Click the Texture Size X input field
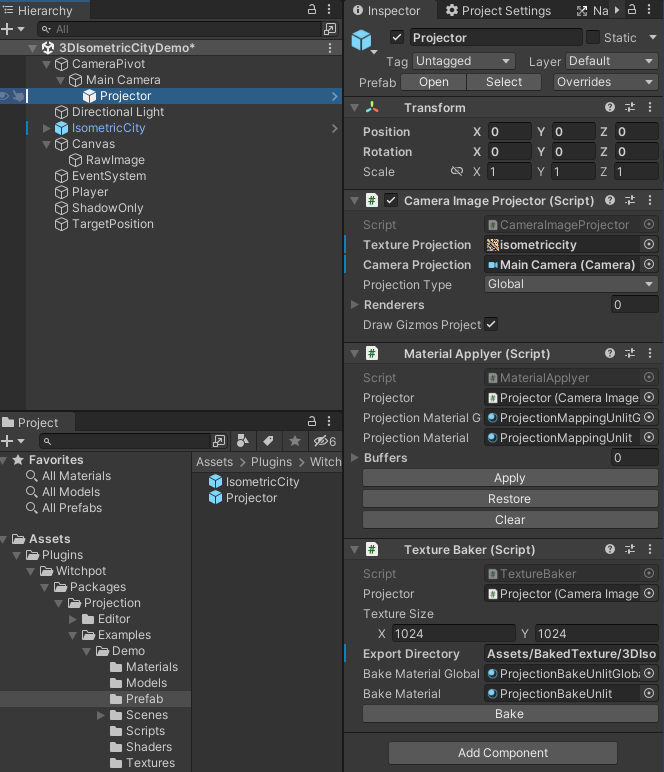This screenshot has height=772, width=664. (x=452, y=634)
